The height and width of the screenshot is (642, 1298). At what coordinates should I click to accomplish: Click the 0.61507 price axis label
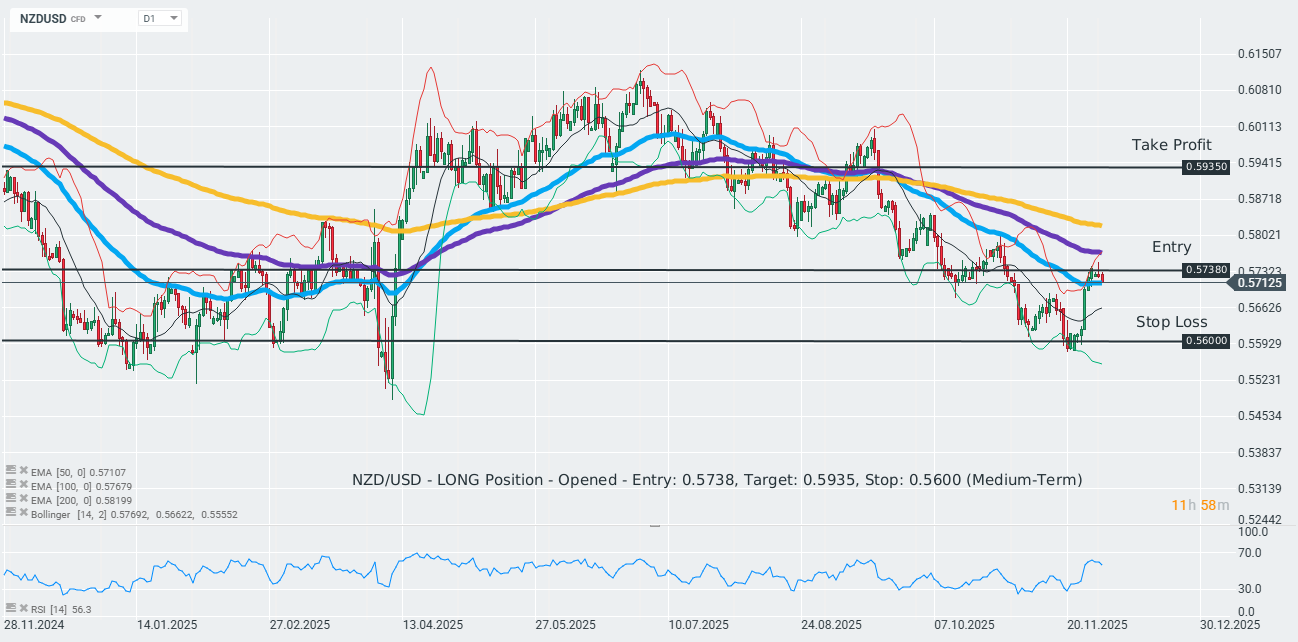pos(1259,54)
